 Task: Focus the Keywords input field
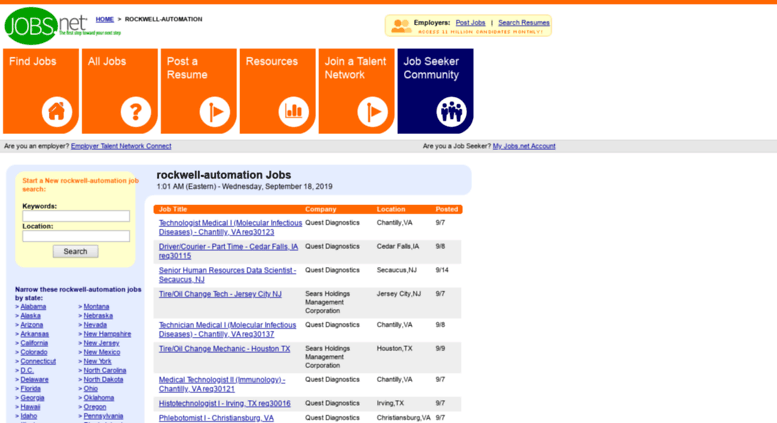[76, 216]
